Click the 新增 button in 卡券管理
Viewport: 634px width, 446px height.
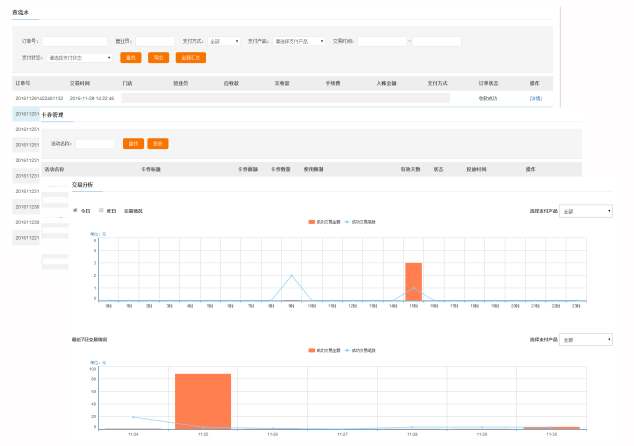[158, 144]
